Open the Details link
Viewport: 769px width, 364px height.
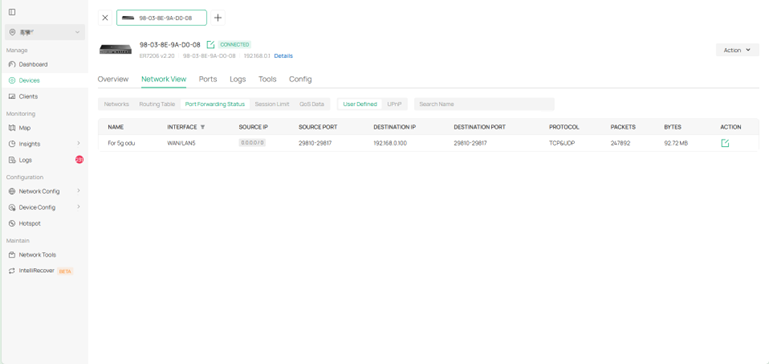[x=283, y=56]
